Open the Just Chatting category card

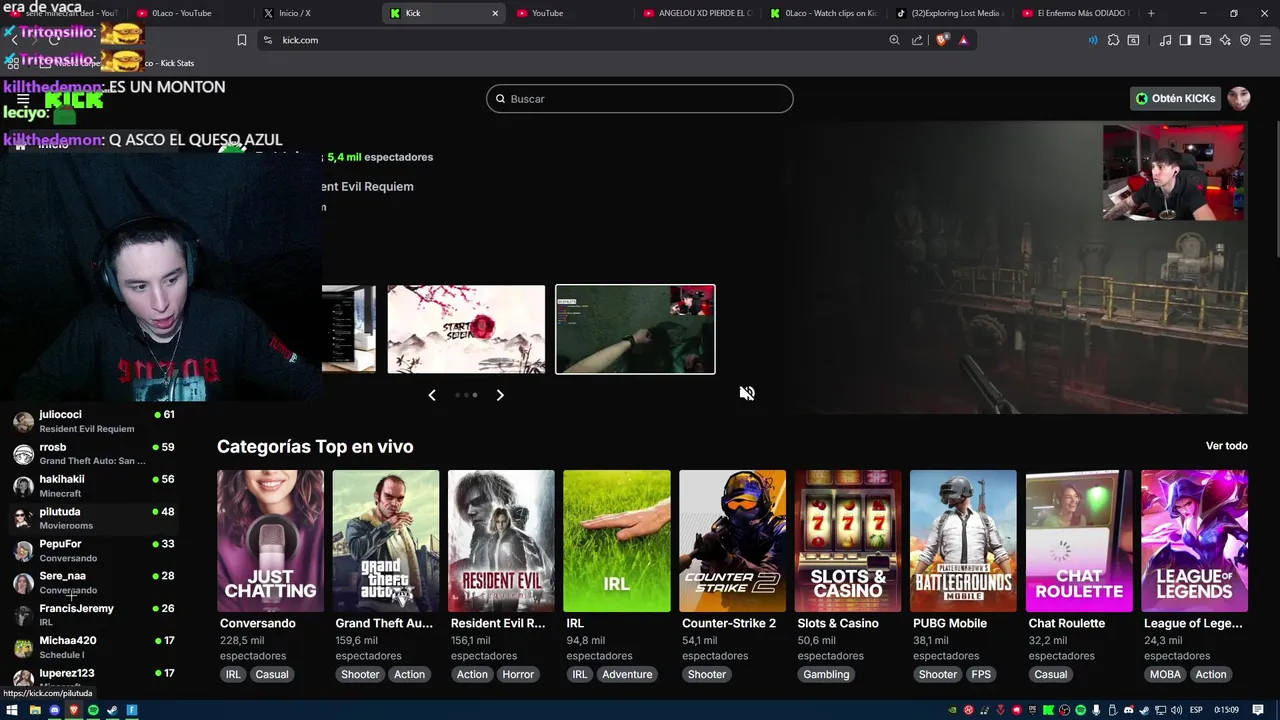pyautogui.click(x=270, y=541)
